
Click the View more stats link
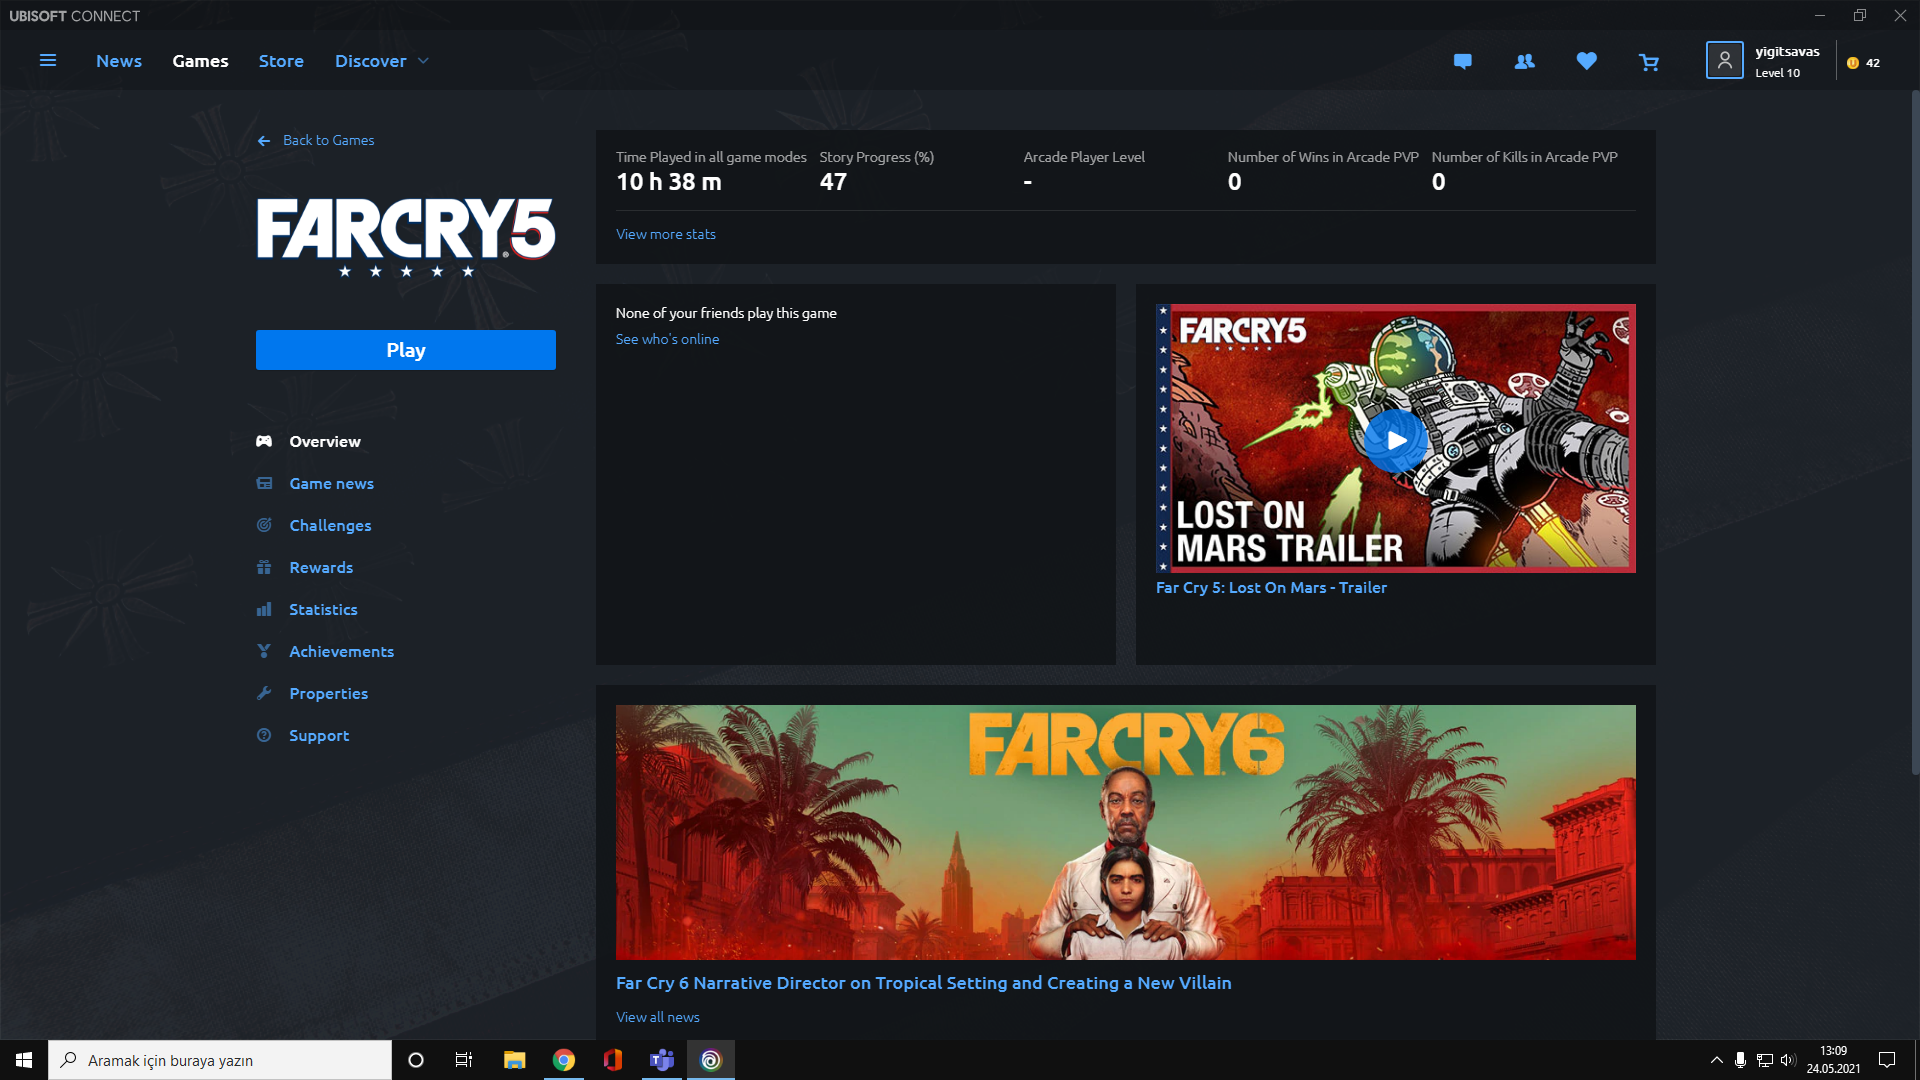[665, 234]
